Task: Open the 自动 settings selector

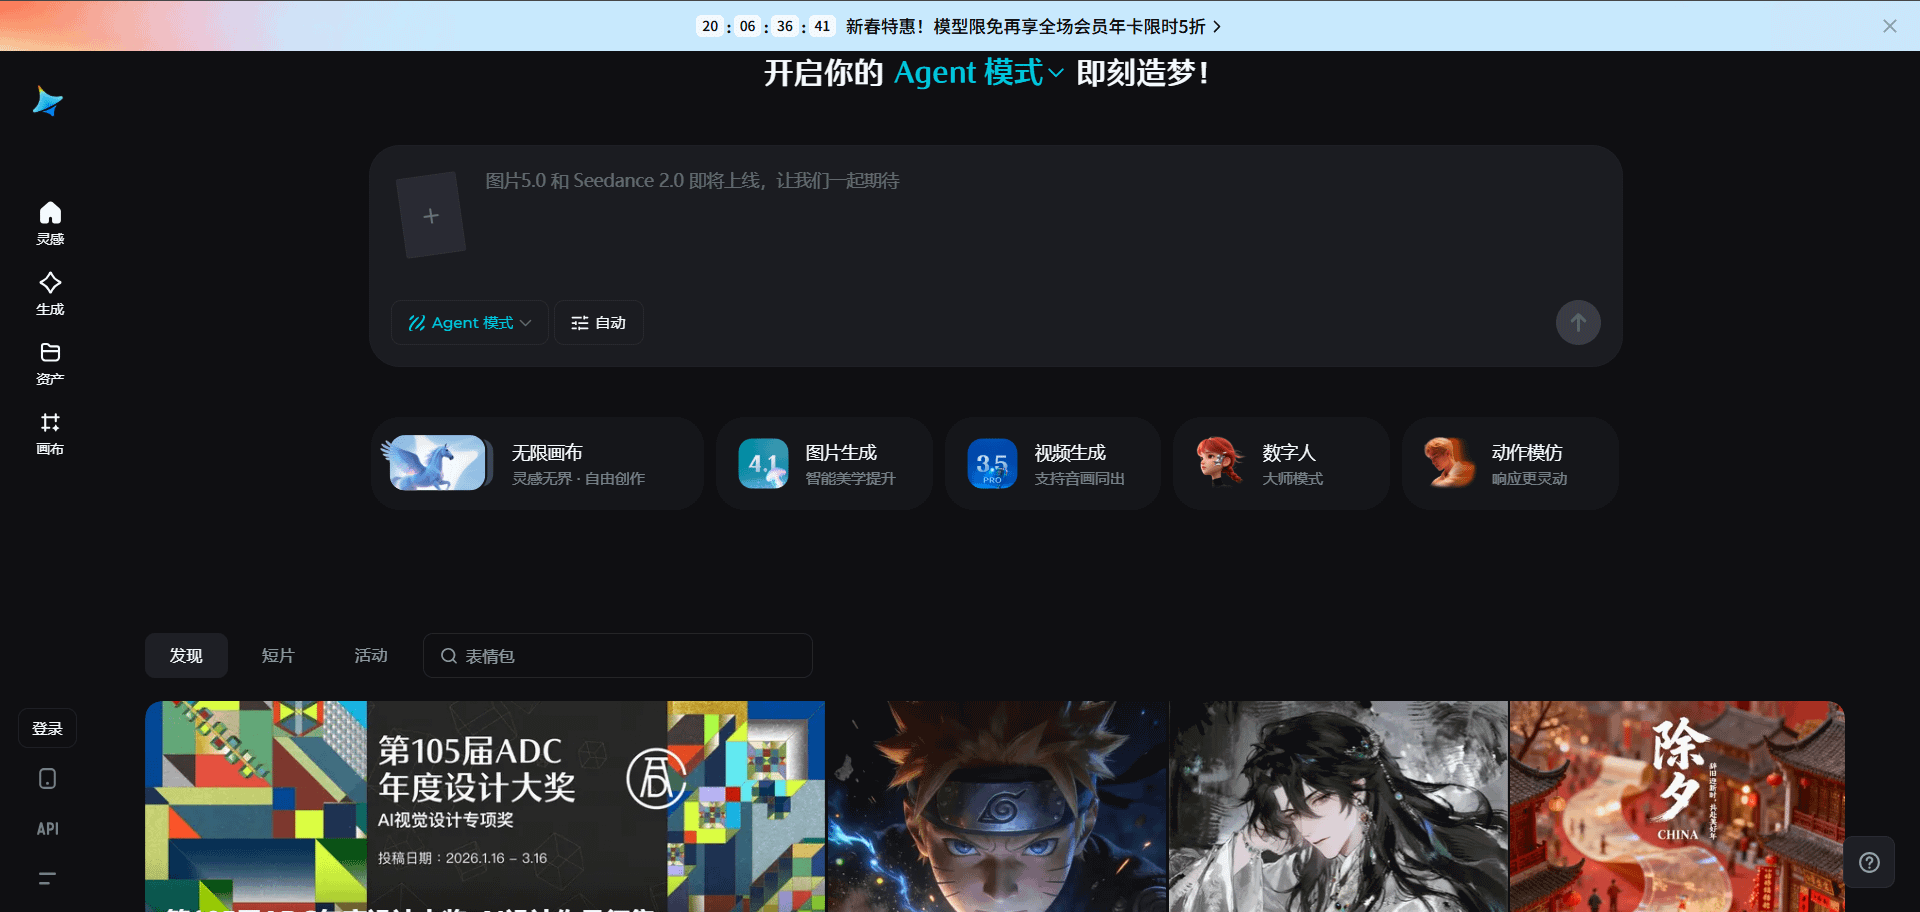Action: [x=598, y=323]
